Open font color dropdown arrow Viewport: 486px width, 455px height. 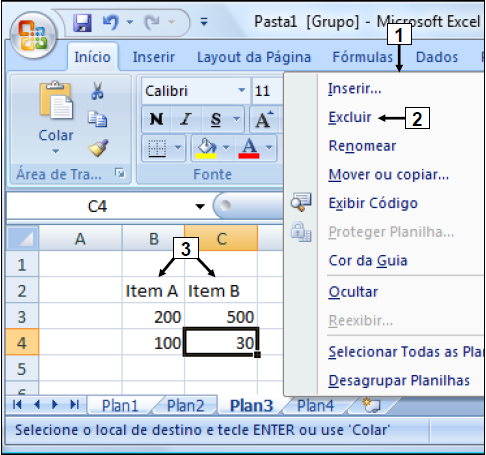[x=269, y=148]
